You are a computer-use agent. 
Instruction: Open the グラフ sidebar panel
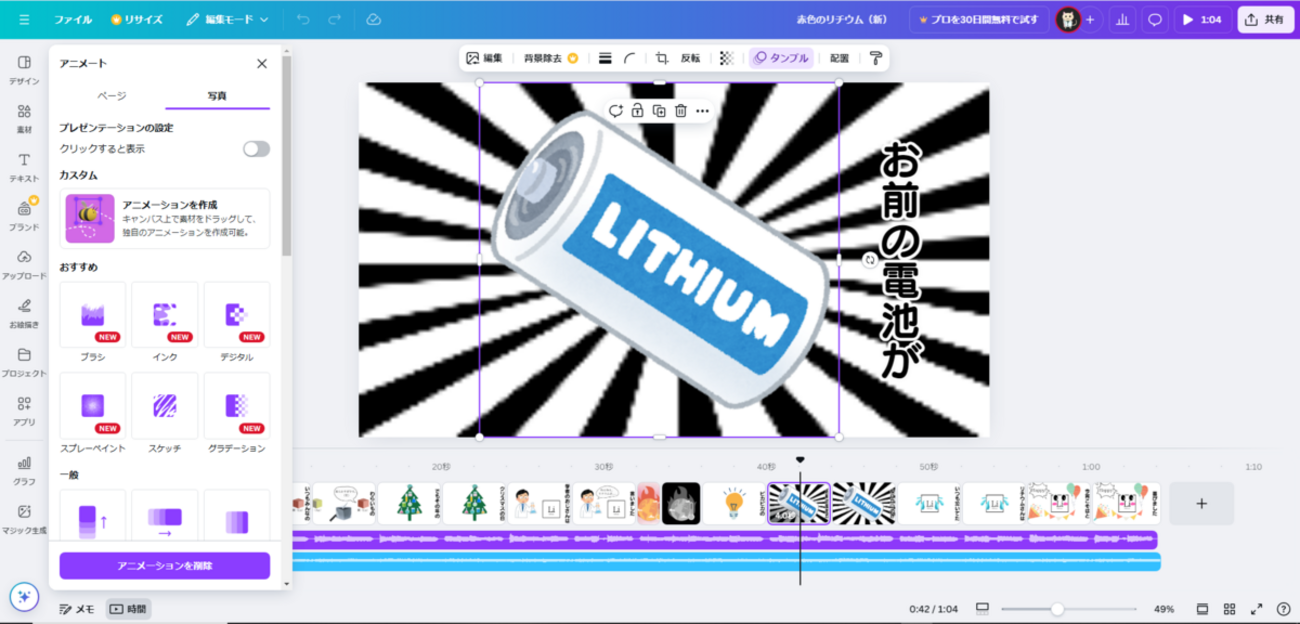point(24,470)
